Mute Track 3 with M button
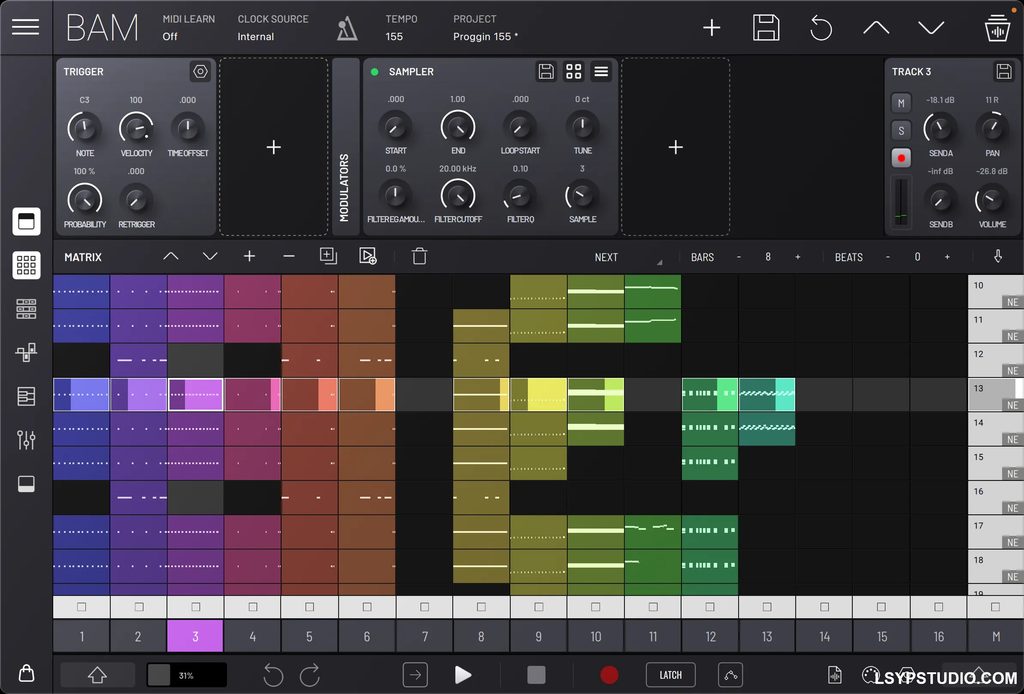 (x=901, y=103)
